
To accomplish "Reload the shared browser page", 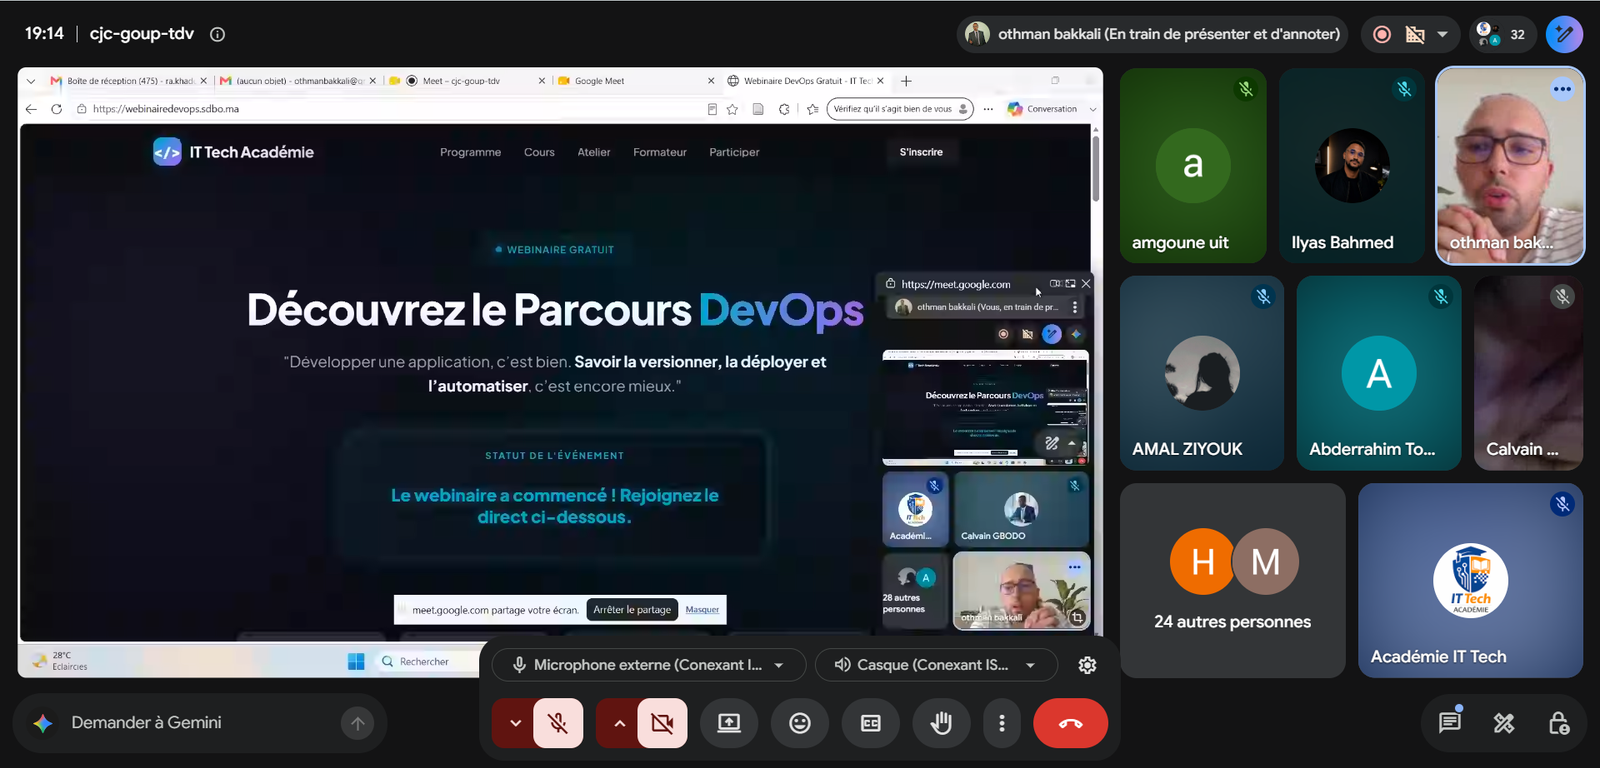I will (x=56, y=109).
